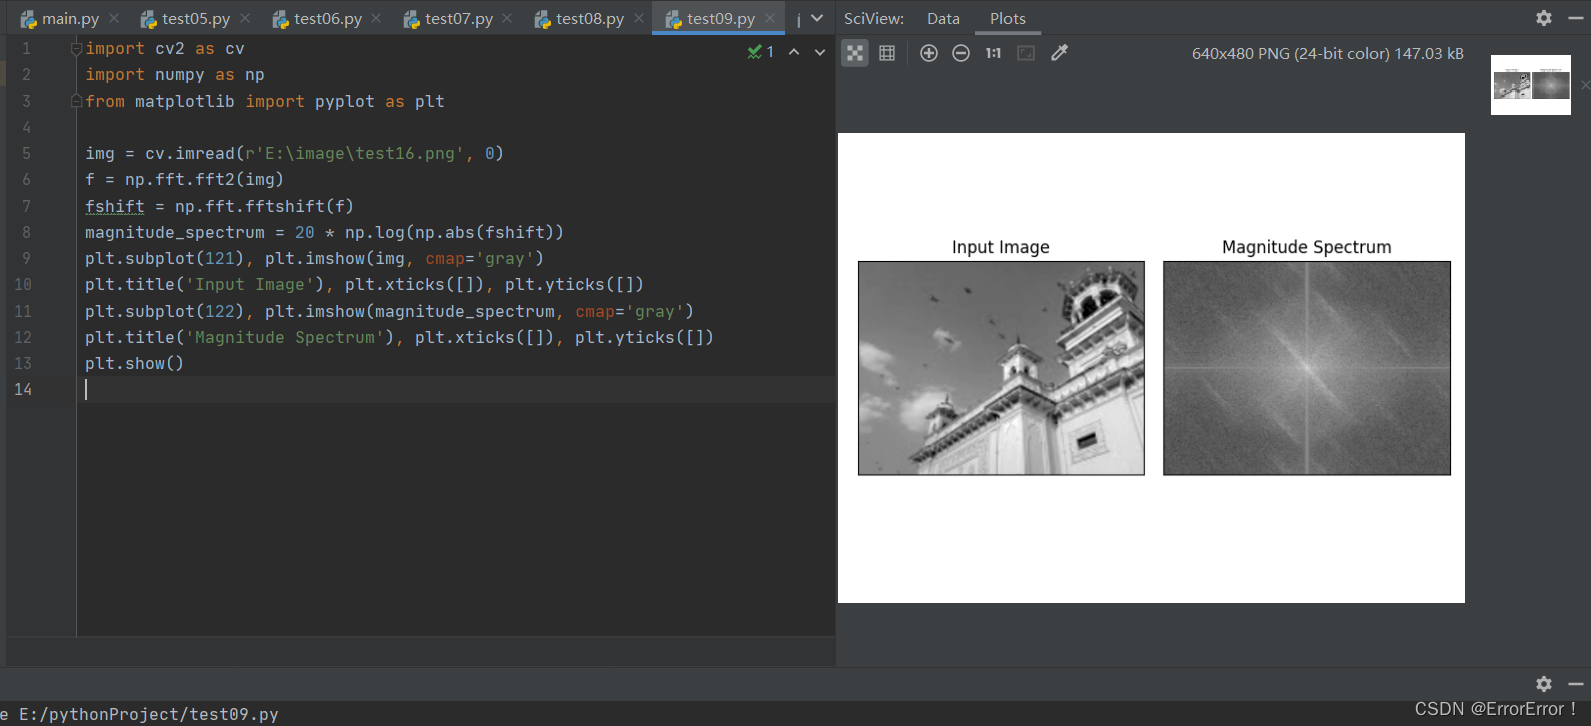Screen dimensions: 1591x726
Task: Switch to the Plots tab in SciView
Action: pyautogui.click(x=1008, y=18)
